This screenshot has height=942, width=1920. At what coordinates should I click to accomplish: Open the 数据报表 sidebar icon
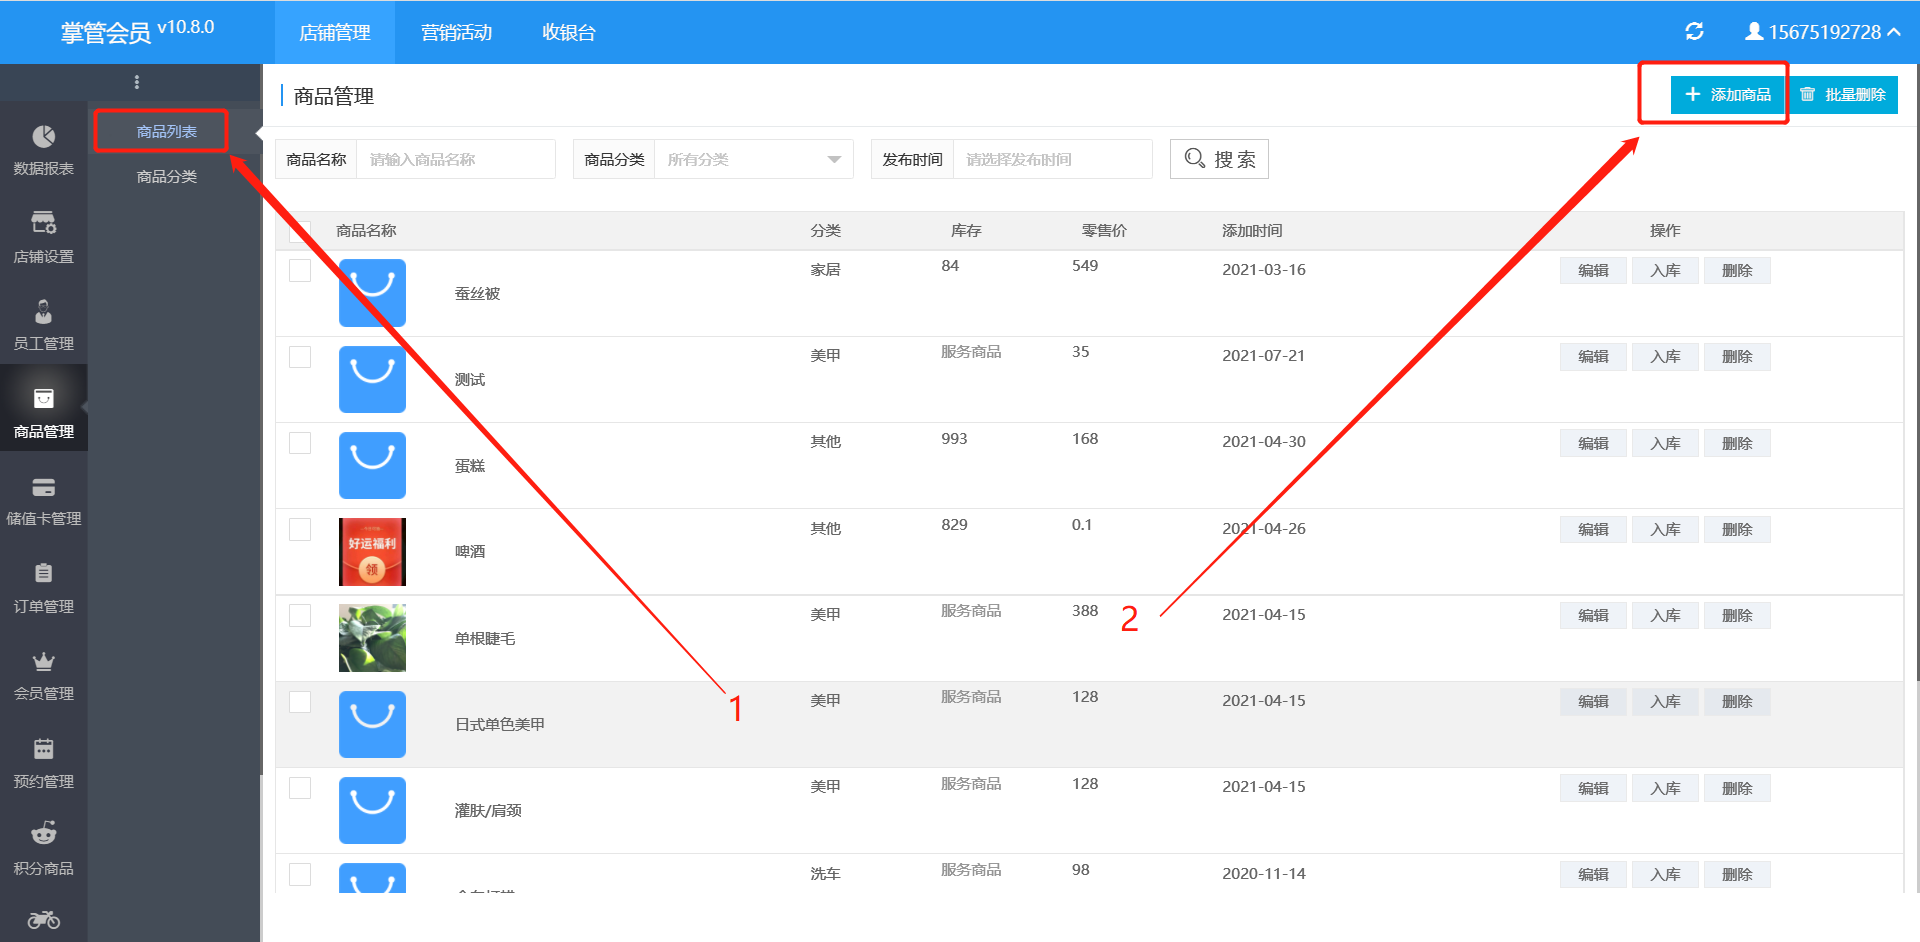coord(43,138)
